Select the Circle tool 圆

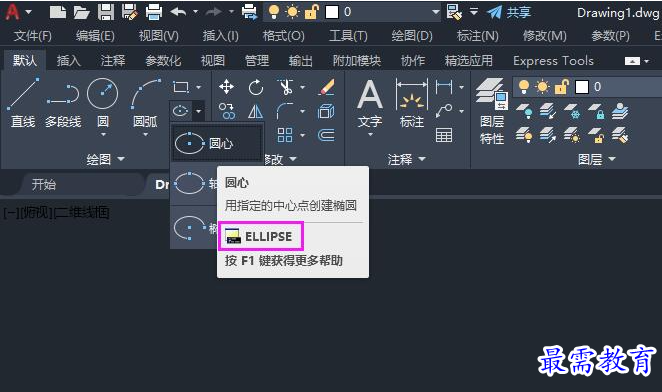tap(103, 103)
